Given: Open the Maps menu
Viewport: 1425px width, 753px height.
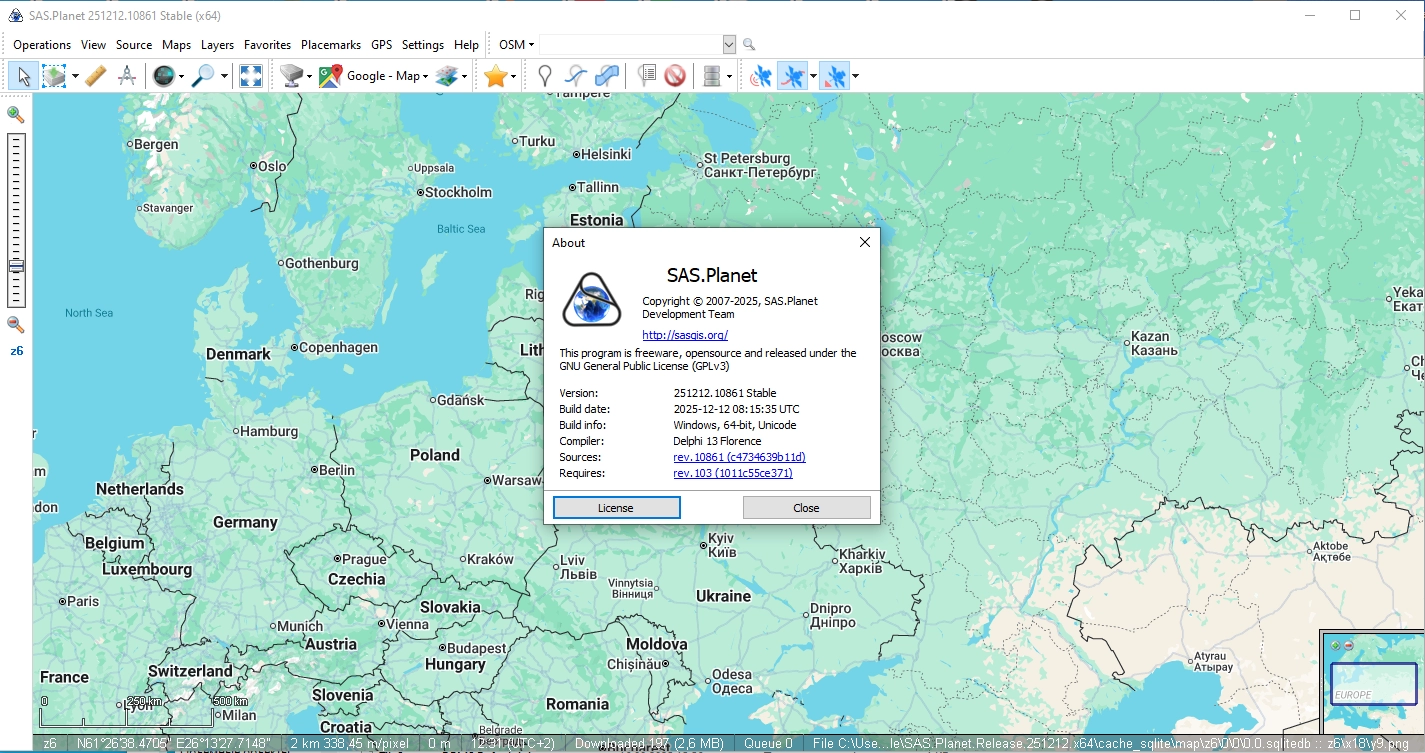Looking at the screenshot, I should [x=176, y=45].
